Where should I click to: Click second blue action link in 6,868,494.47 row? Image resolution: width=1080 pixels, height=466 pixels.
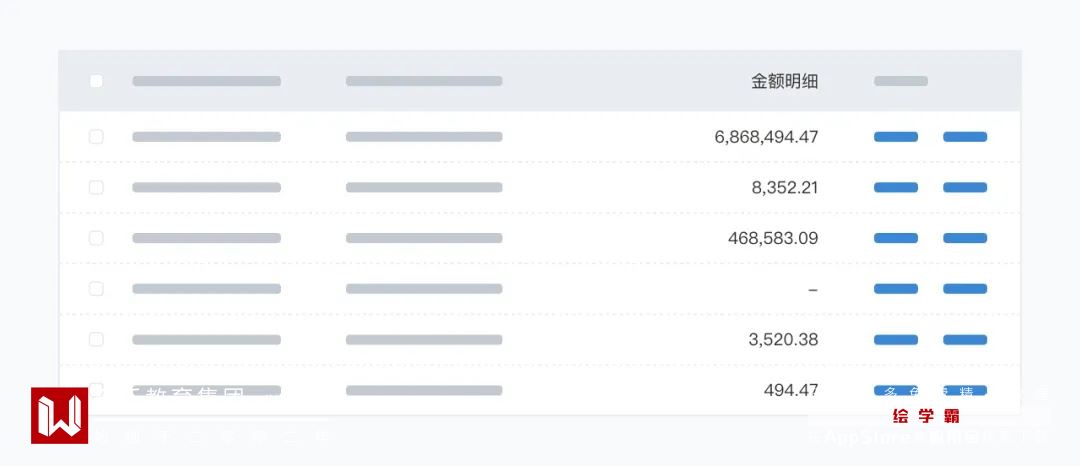(965, 137)
